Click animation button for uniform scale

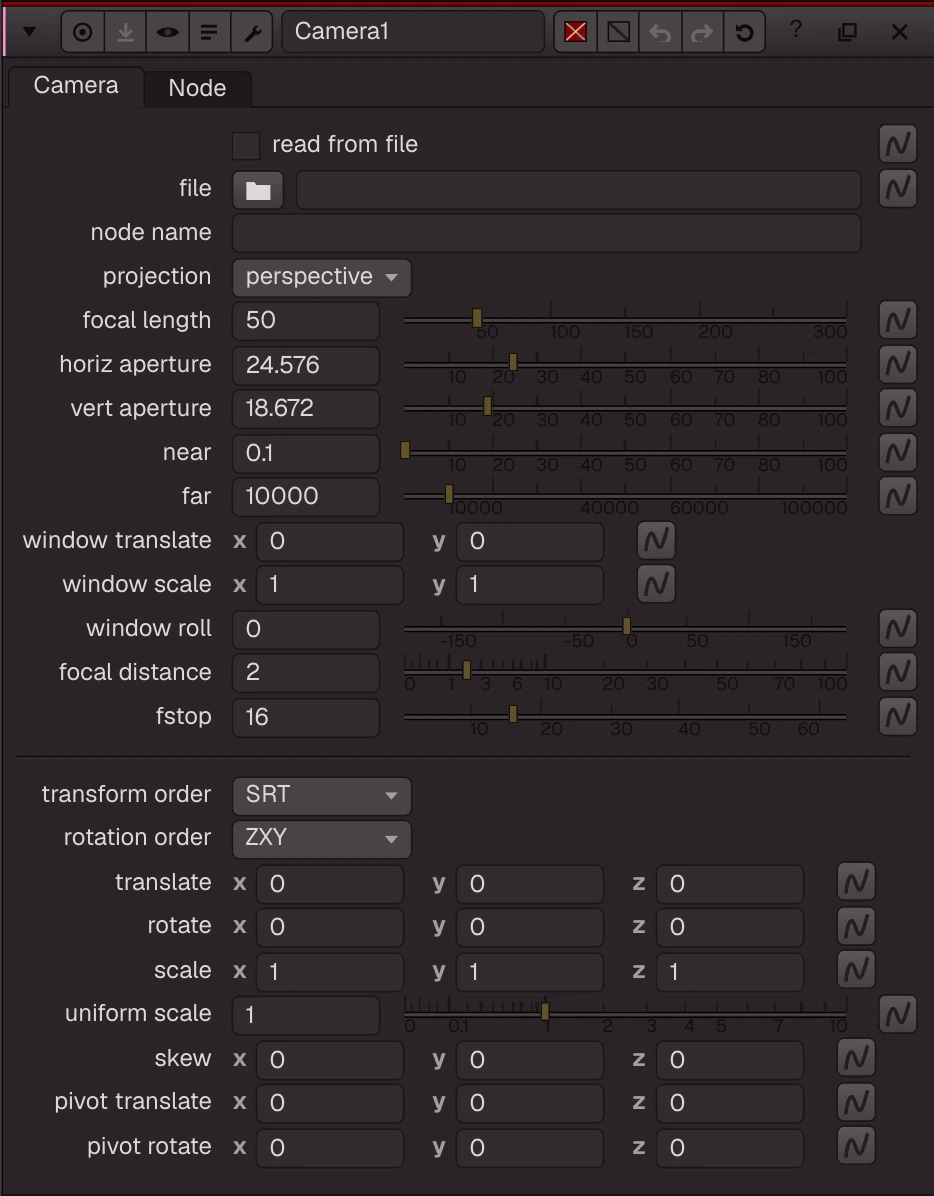[x=897, y=1014]
